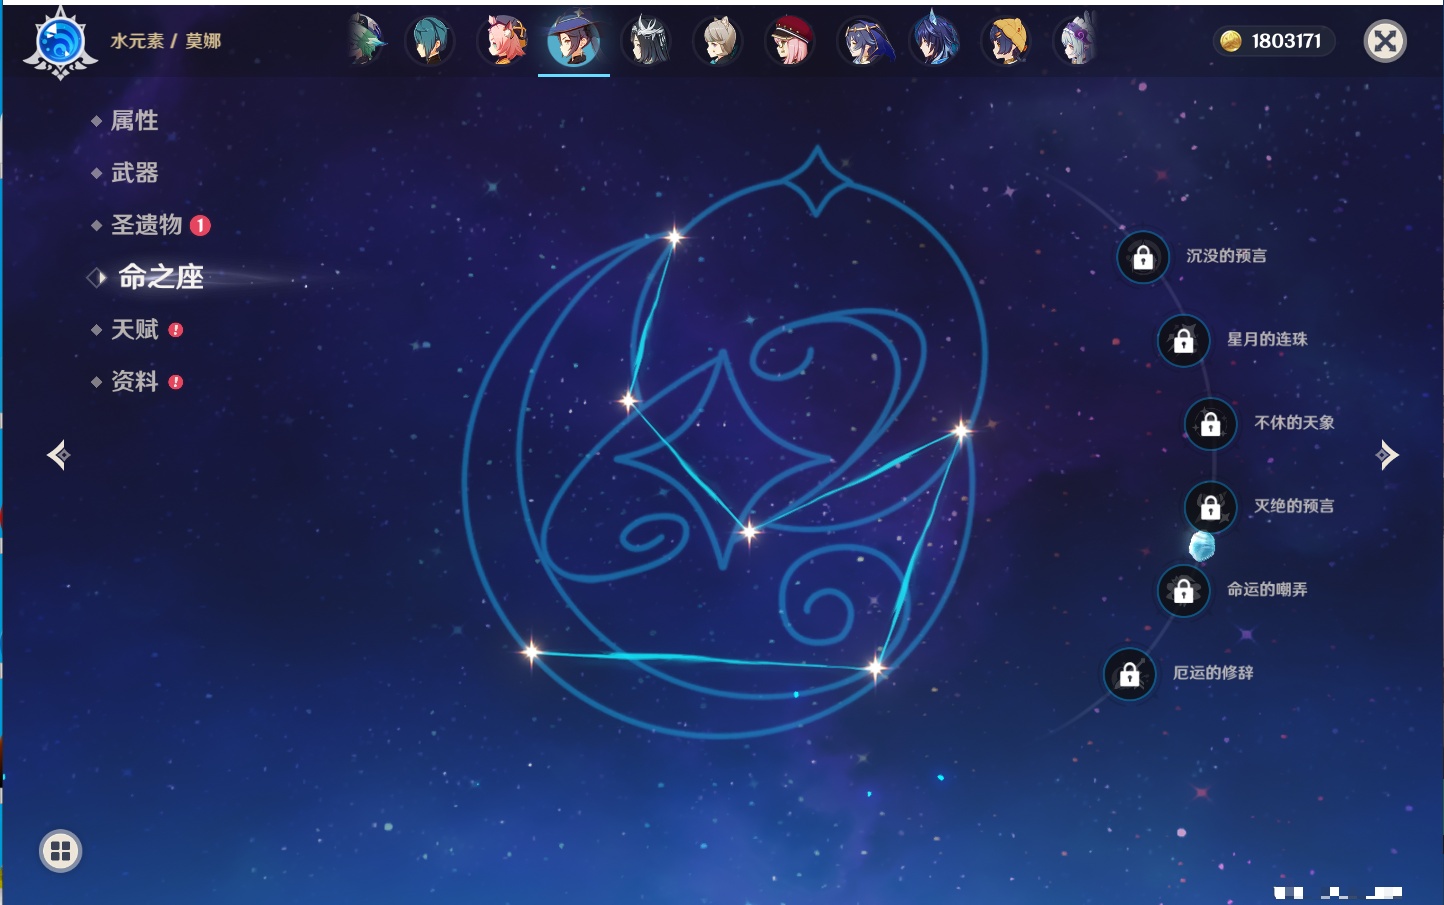Select the avatar wearing a yellow hood

pos(1006,41)
